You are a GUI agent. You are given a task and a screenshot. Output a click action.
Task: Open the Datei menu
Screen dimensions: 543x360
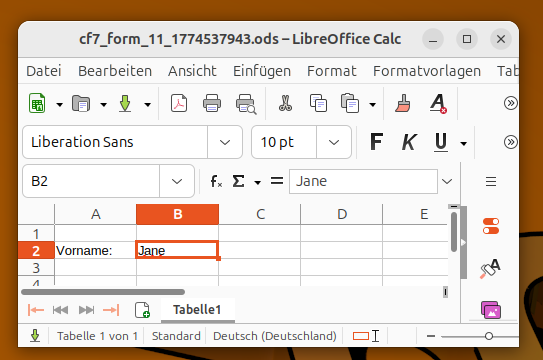(x=44, y=71)
